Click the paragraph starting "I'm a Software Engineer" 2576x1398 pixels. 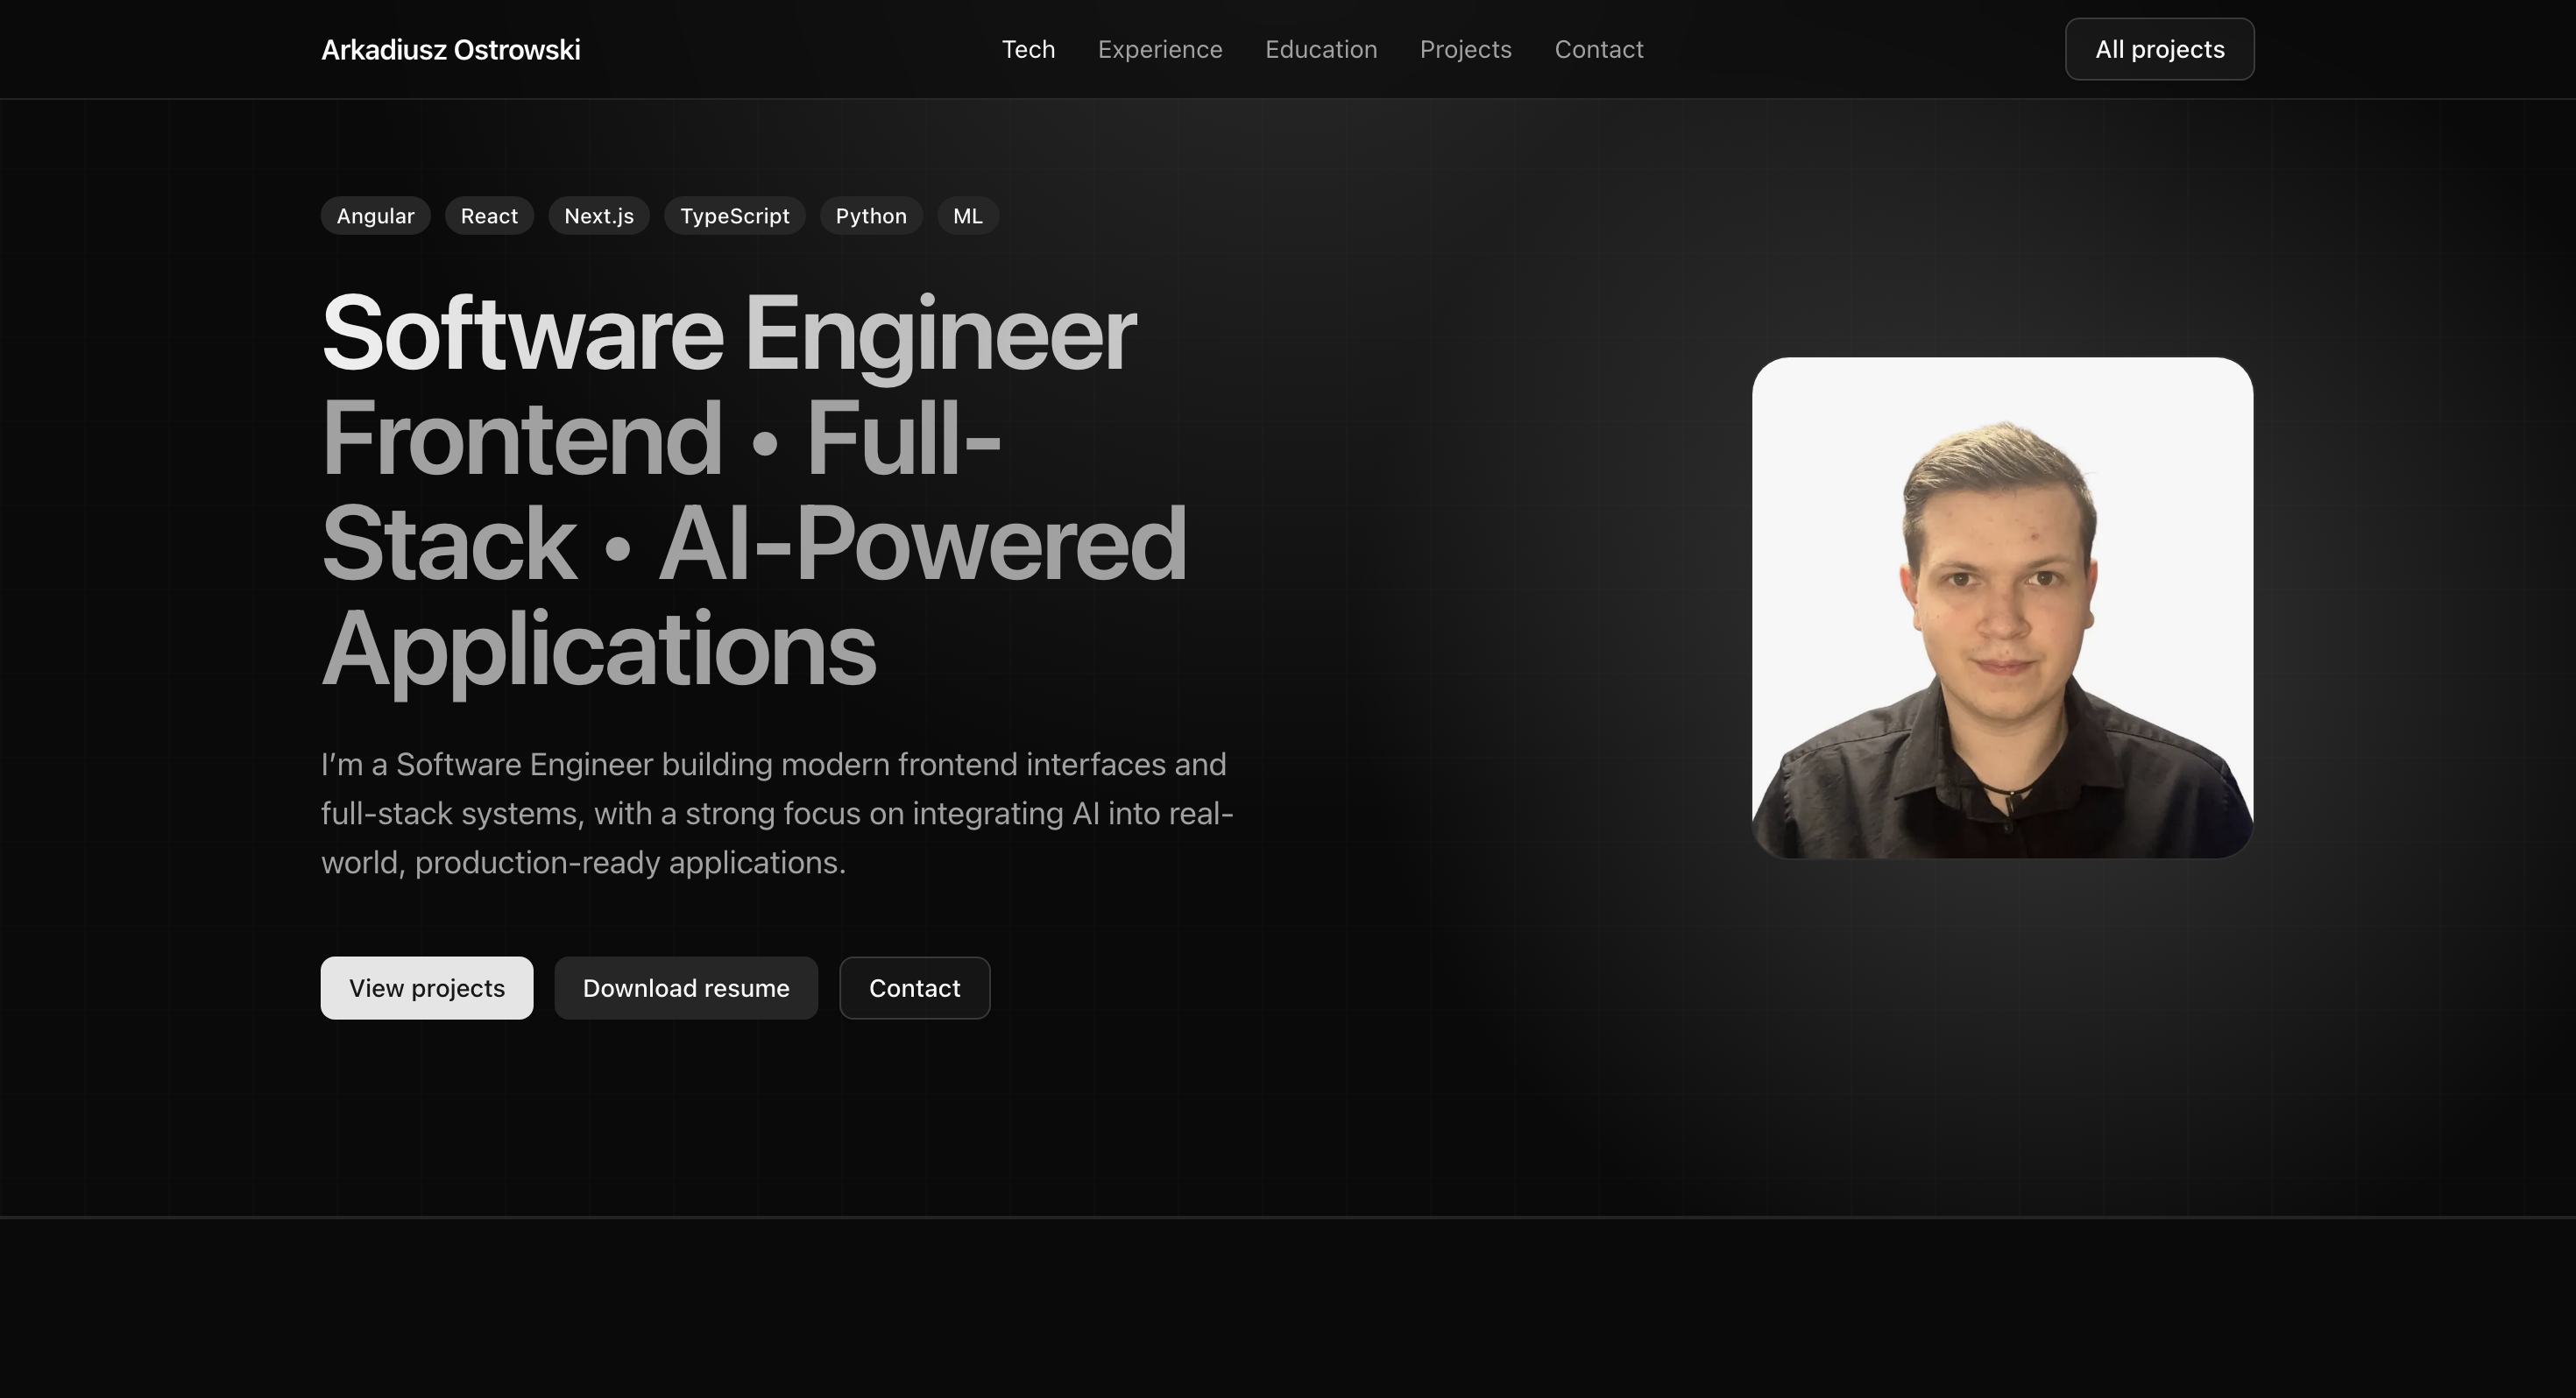tap(777, 813)
